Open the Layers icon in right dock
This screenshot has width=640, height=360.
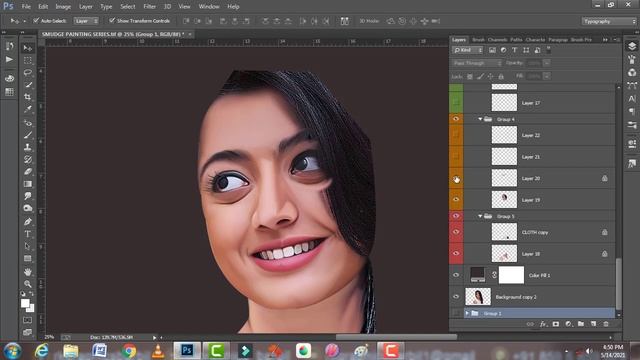(x=632, y=46)
